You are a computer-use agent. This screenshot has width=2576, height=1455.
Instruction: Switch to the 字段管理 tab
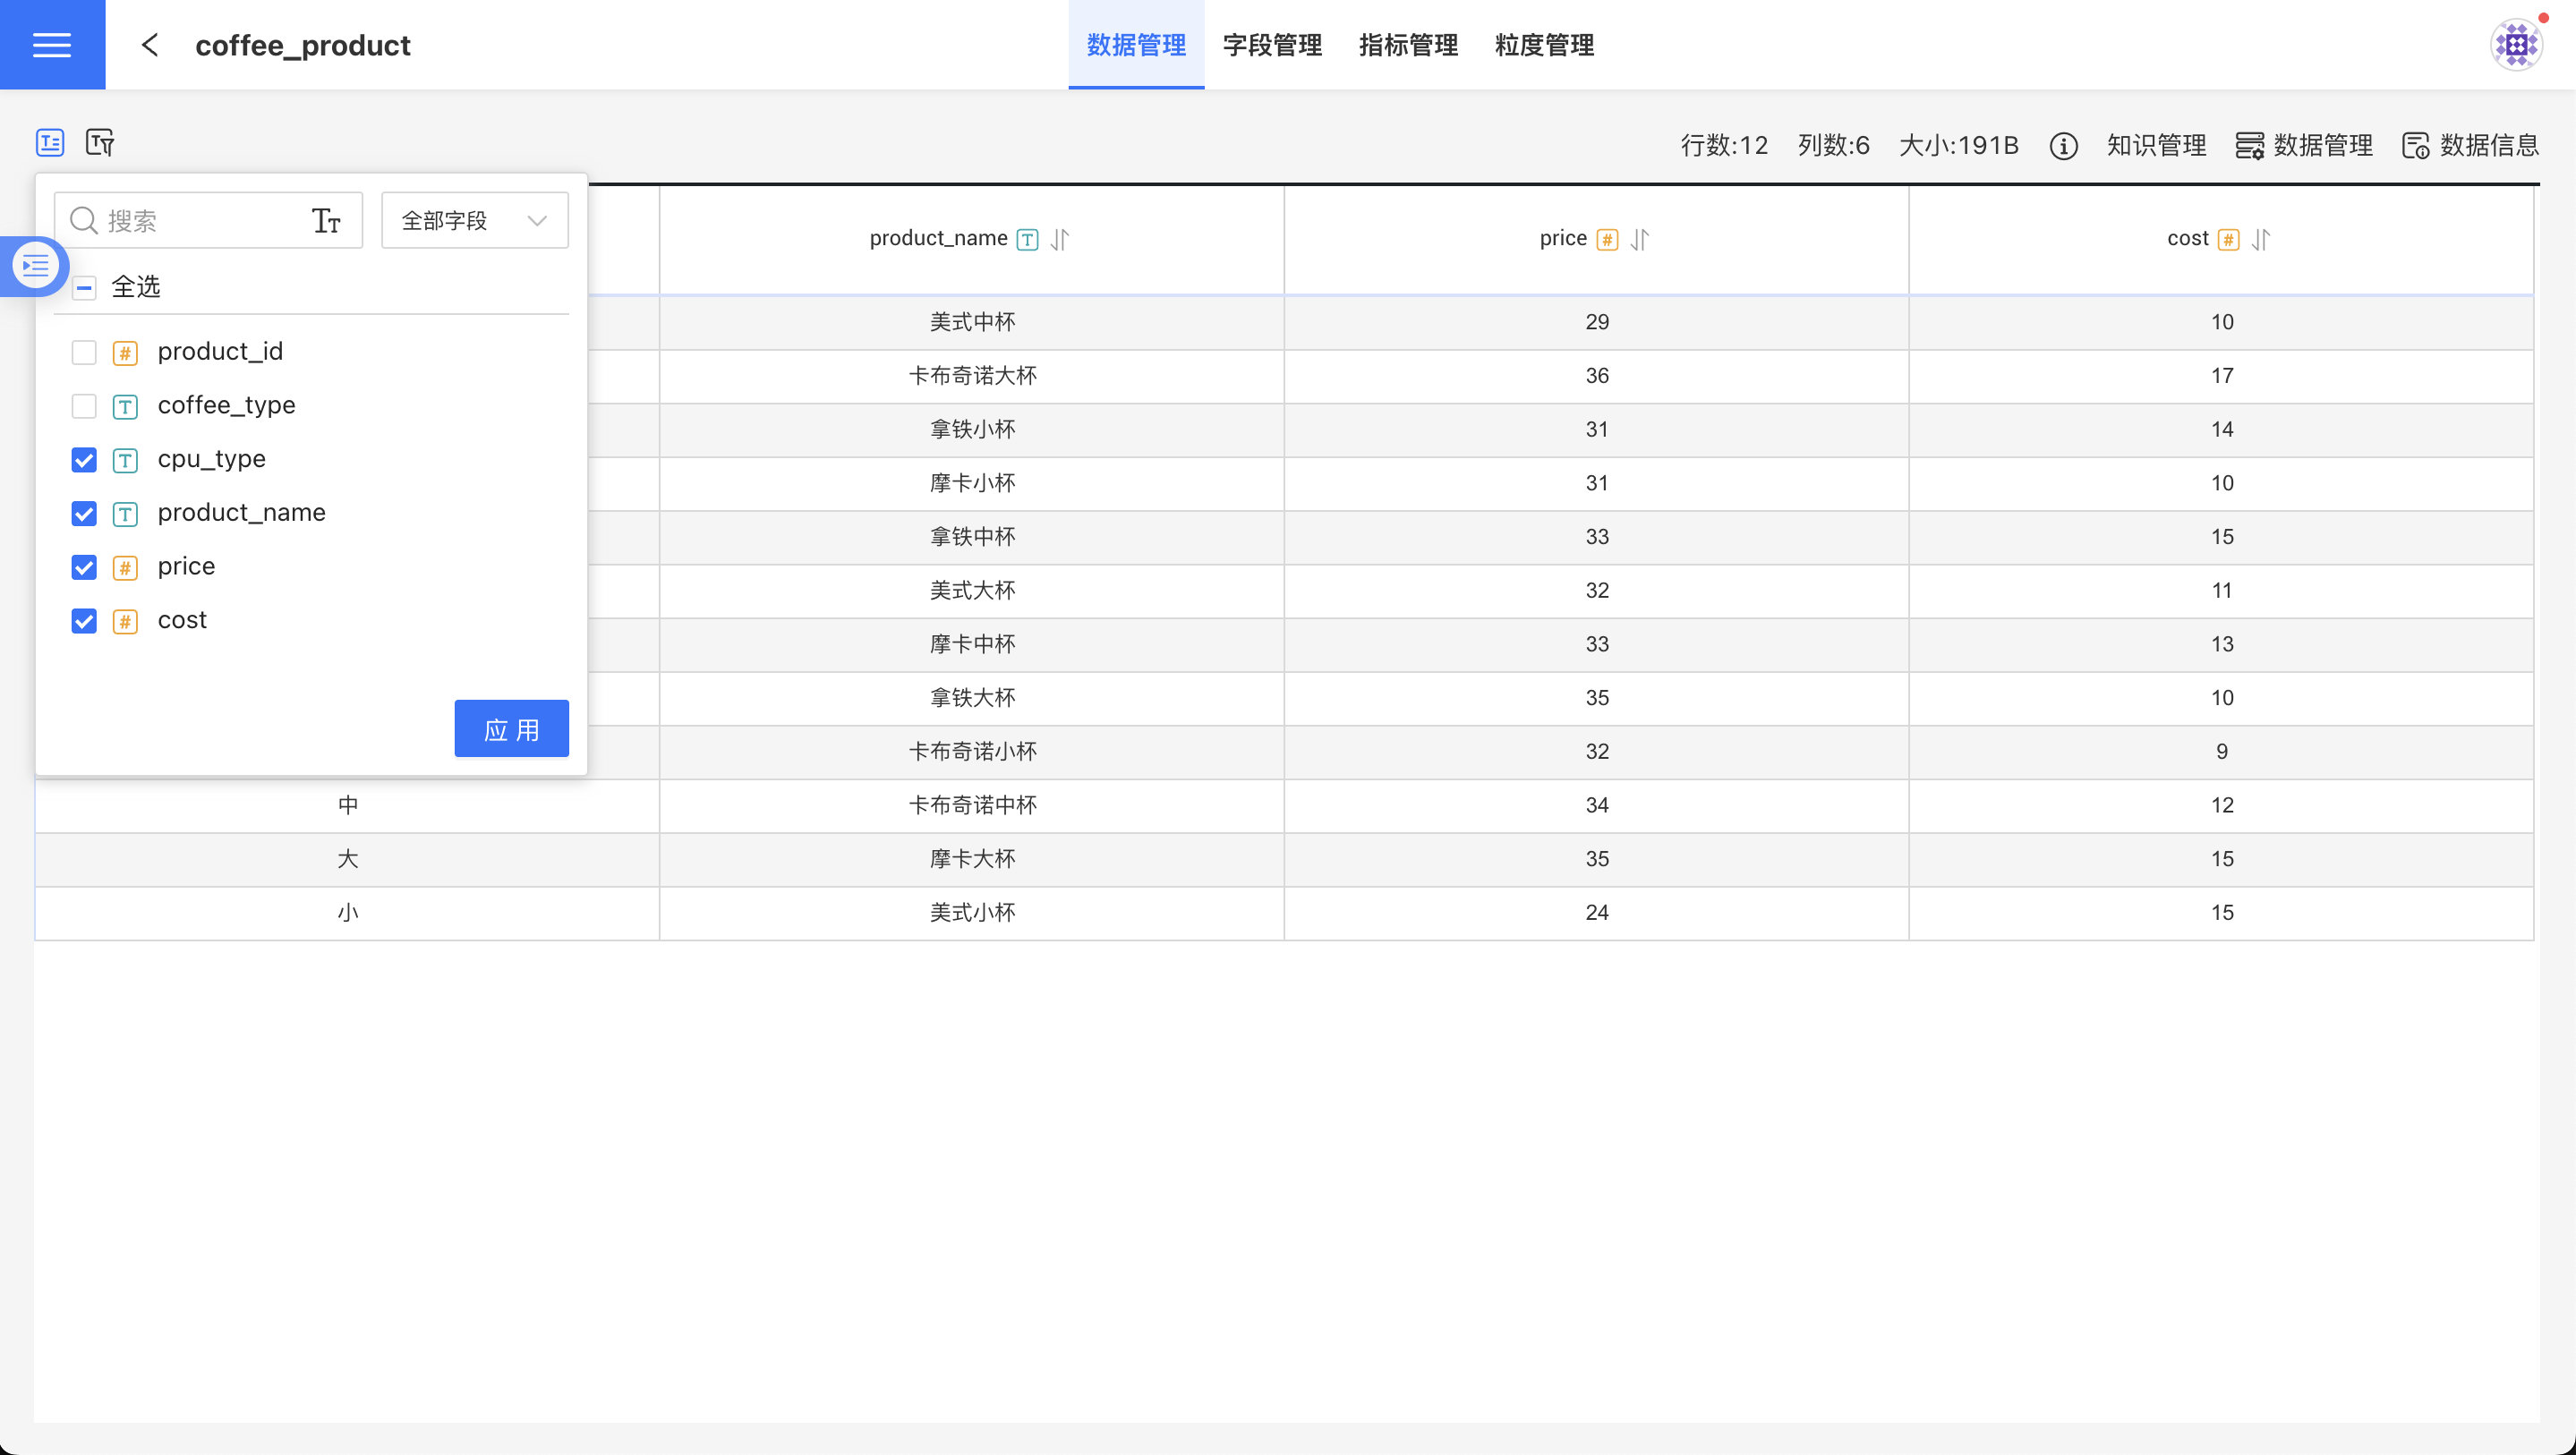(x=1272, y=45)
